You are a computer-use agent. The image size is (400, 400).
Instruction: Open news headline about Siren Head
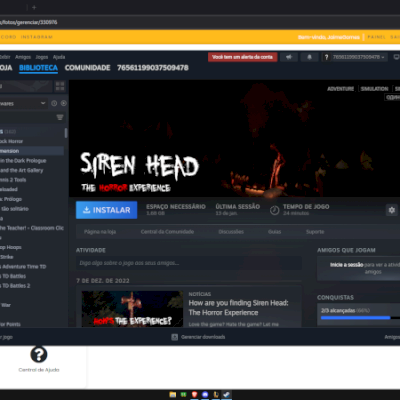pyautogui.click(x=238, y=308)
